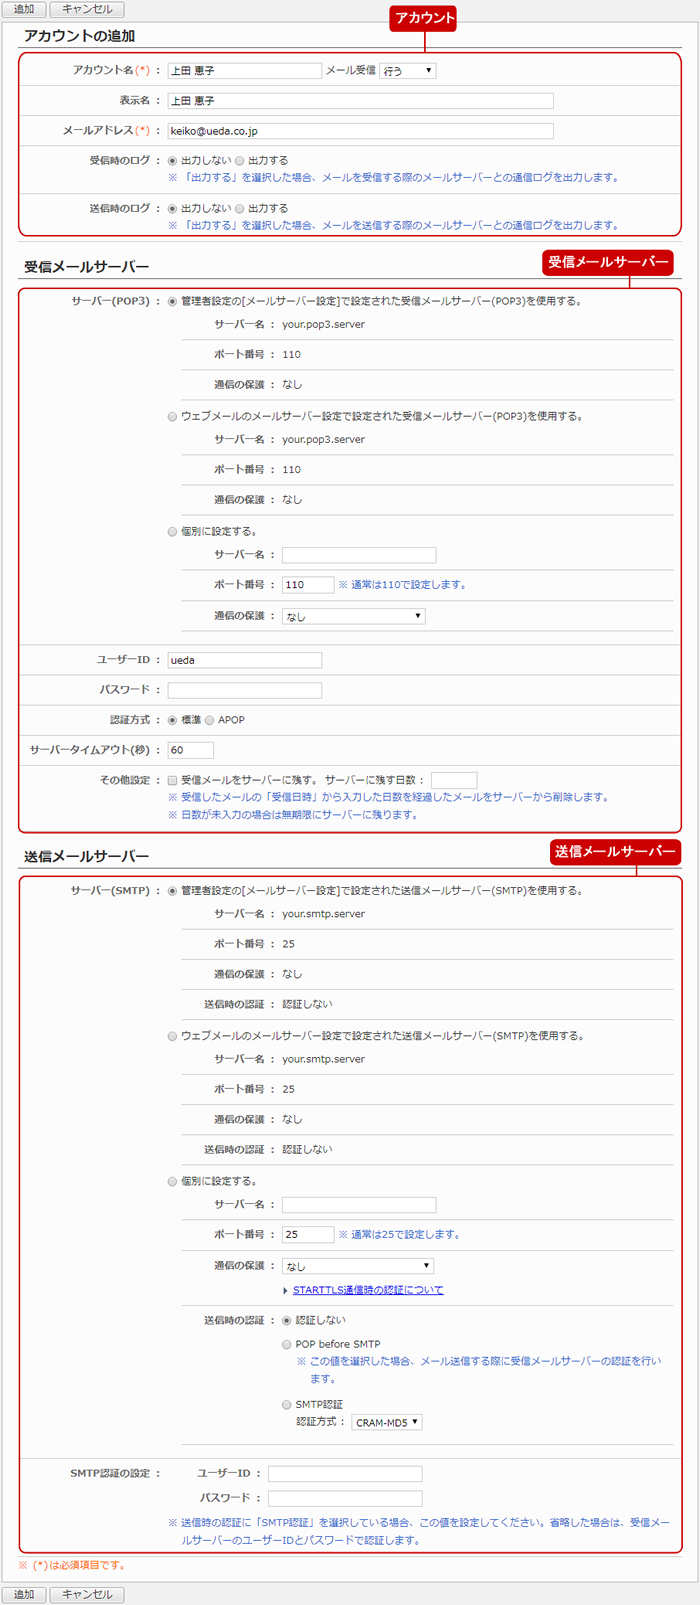Click the POP3 パスワード field
Screen dimensions: 700x1605
[244, 690]
